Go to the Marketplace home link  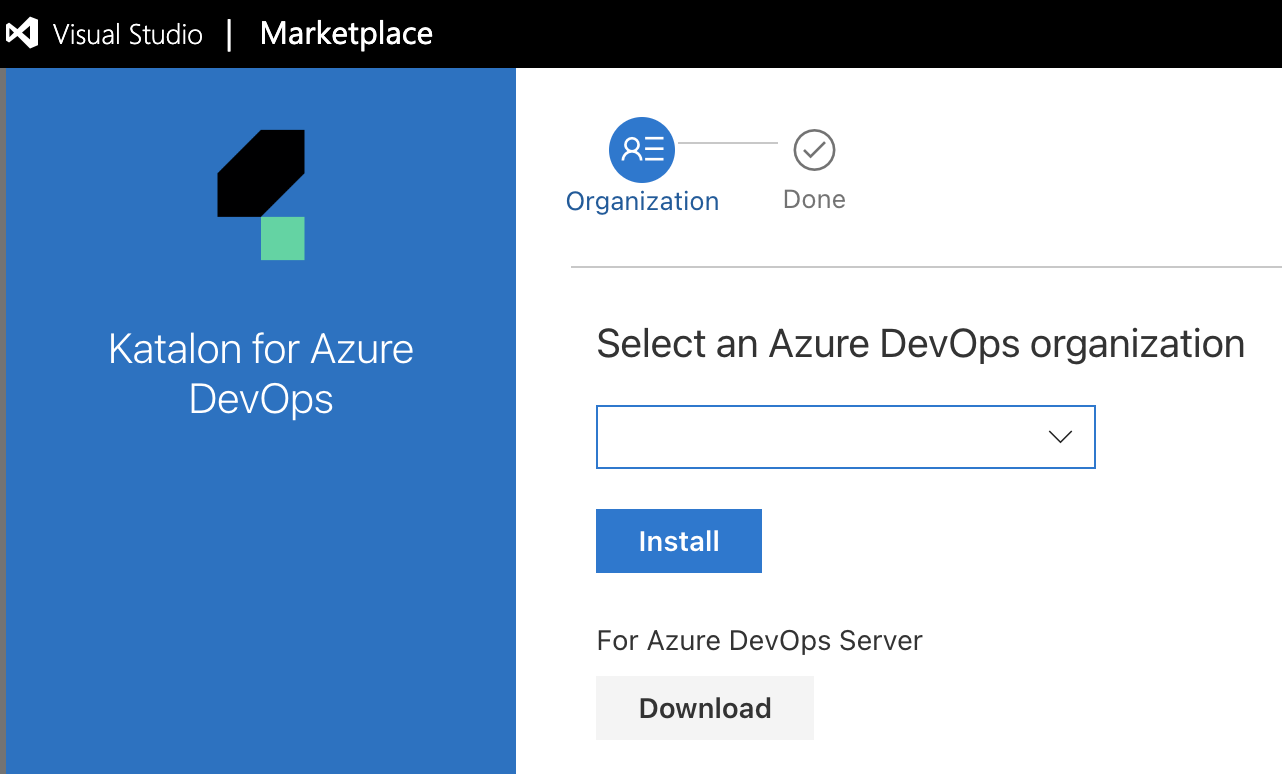346,34
